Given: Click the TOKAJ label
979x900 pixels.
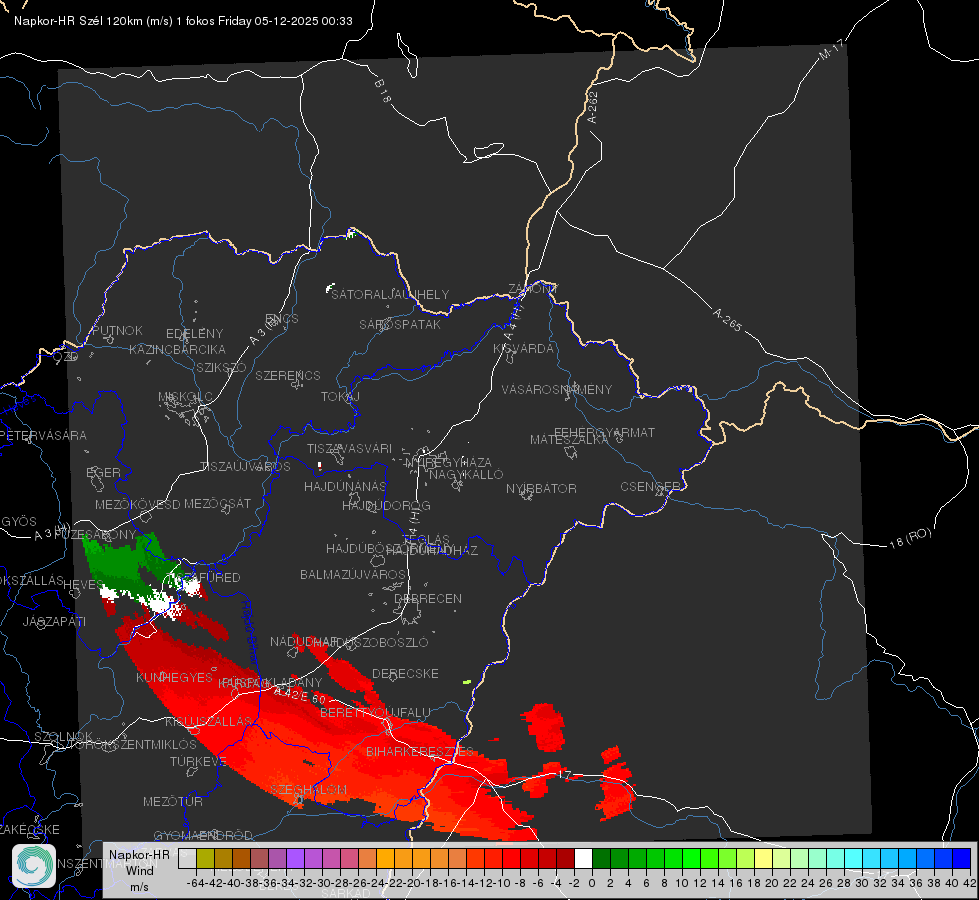Looking at the screenshot, I should coord(341,397).
